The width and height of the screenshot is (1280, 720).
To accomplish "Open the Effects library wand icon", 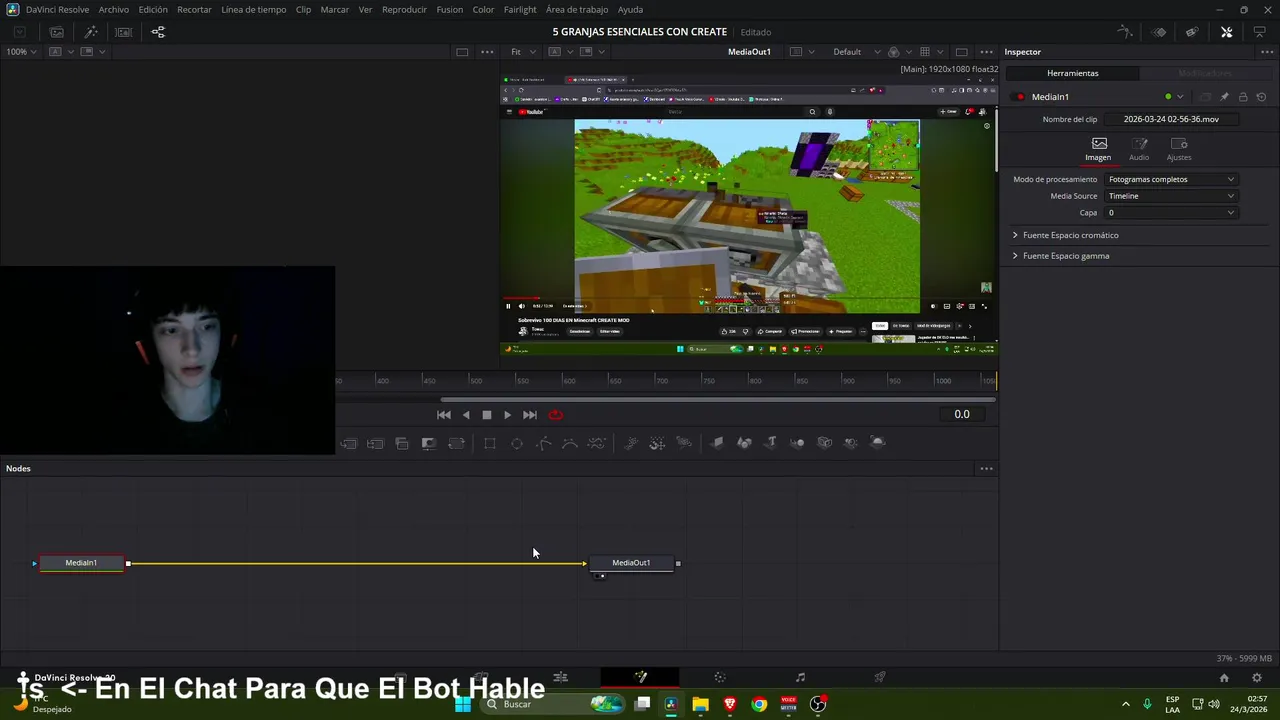I will click(91, 32).
